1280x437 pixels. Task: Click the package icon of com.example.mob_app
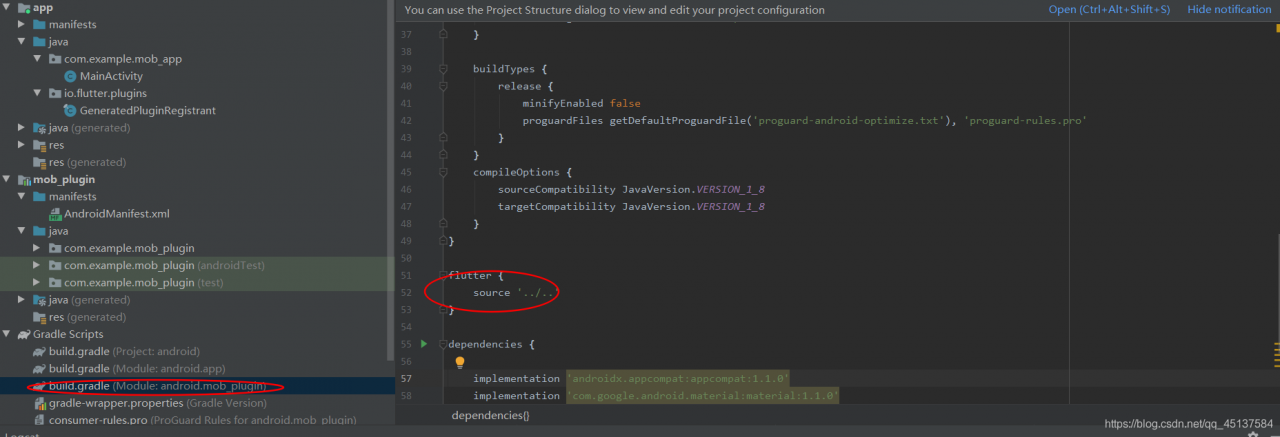click(55, 59)
